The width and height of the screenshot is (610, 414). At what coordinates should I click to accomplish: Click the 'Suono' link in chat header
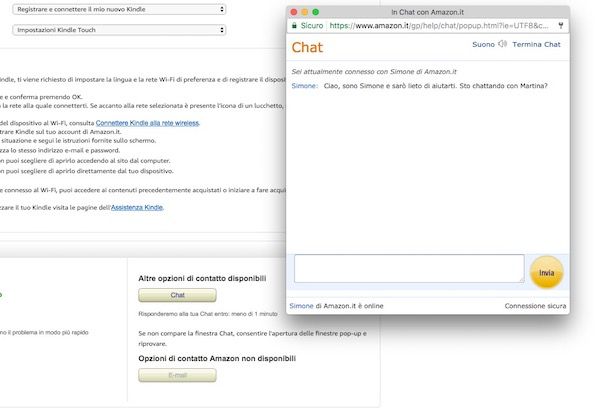click(x=483, y=44)
